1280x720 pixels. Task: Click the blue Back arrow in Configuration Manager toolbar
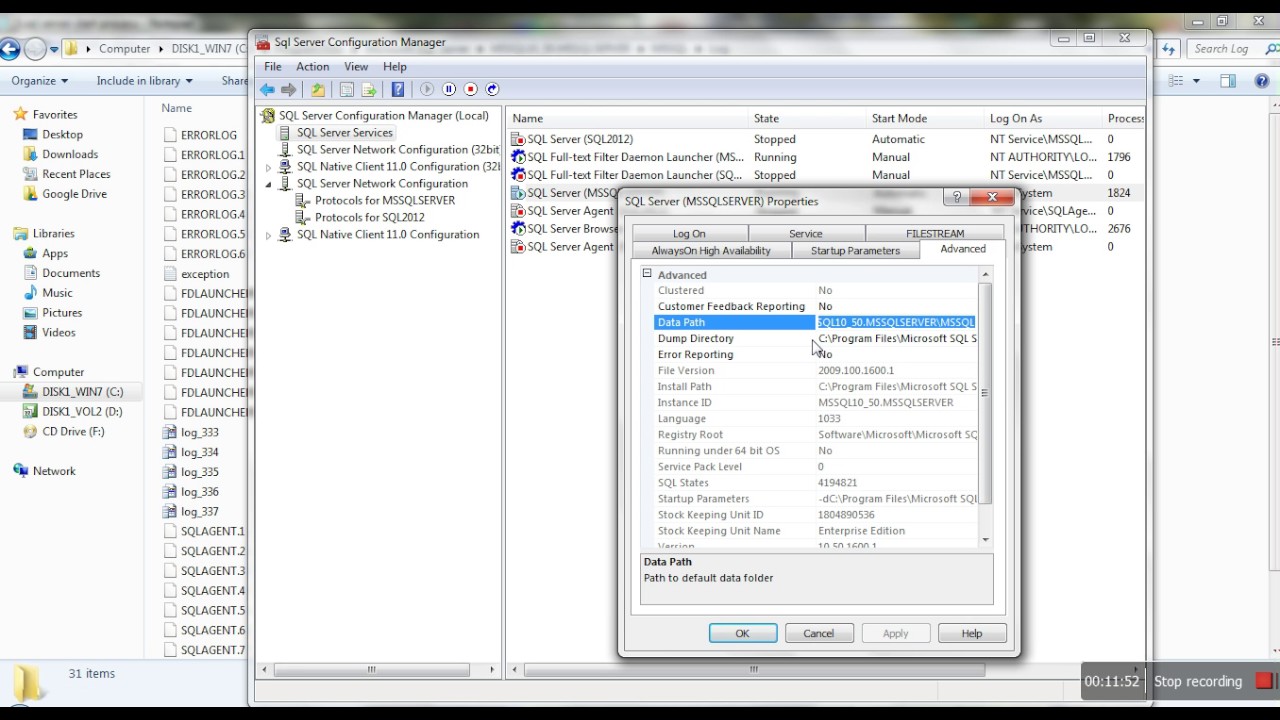click(x=267, y=90)
